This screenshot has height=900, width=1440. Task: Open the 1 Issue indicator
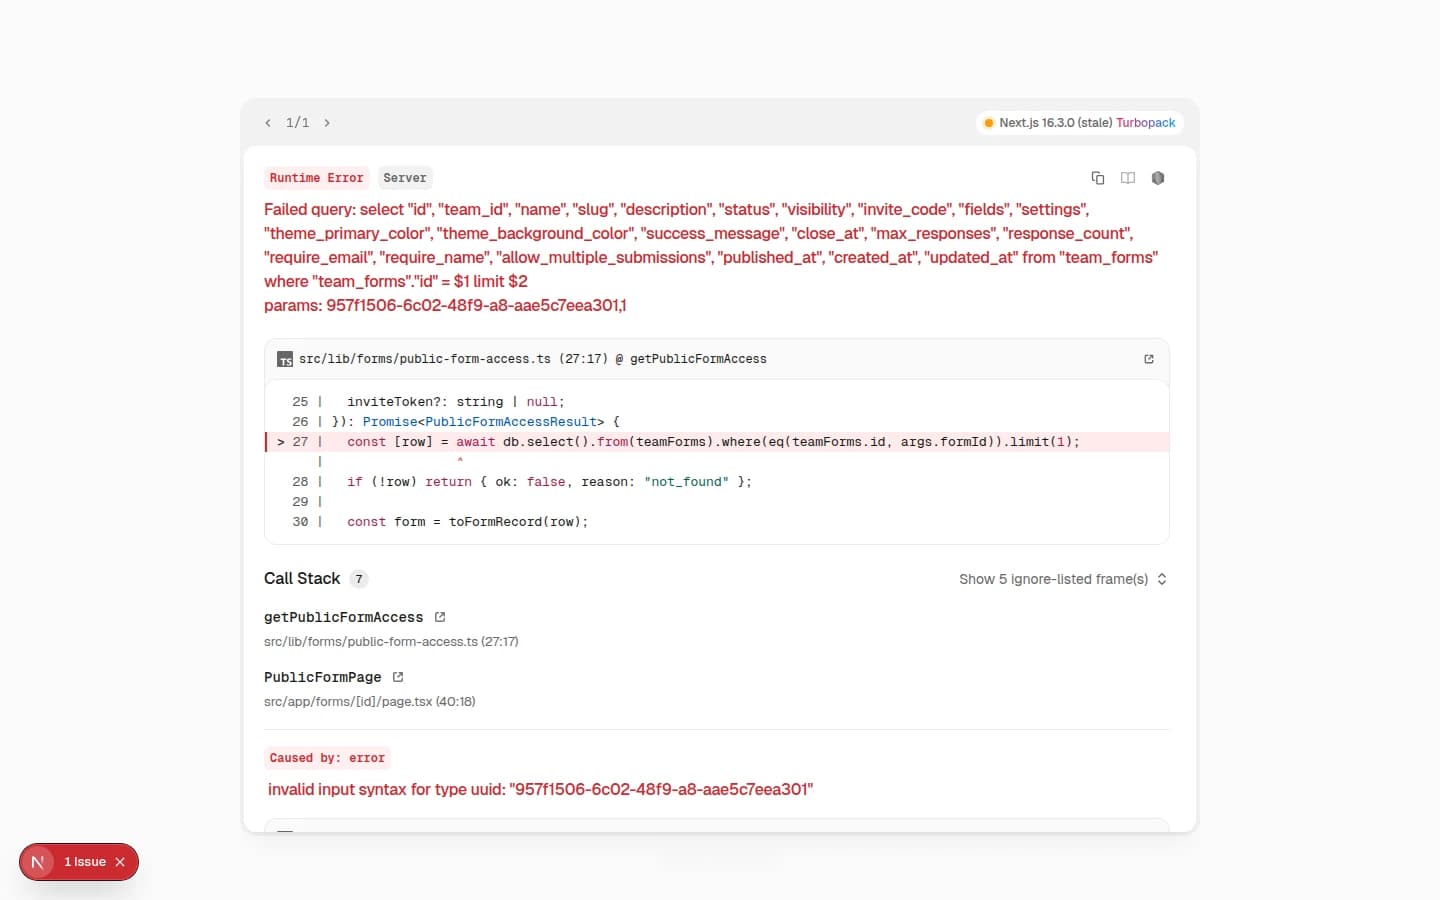click(x=85, y=862)
